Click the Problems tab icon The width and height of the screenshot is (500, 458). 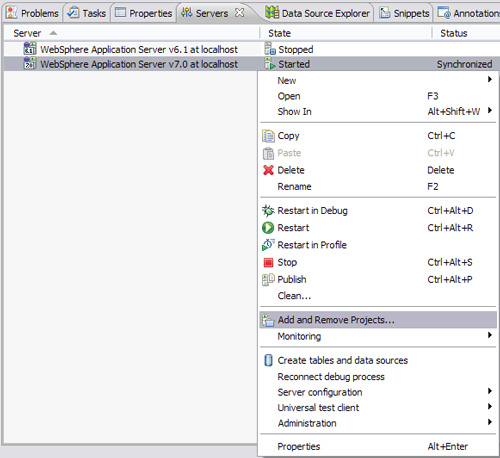tap(12, 13)
